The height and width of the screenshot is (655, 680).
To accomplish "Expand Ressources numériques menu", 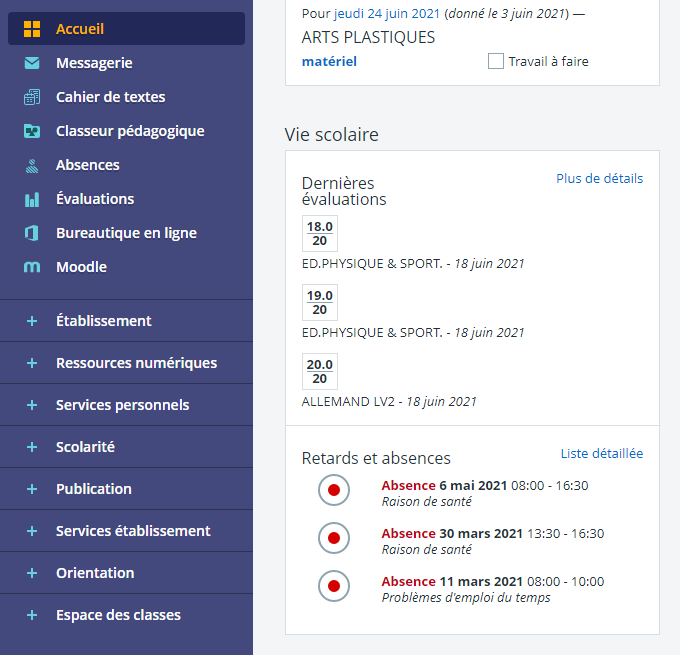I will [32, 363].
